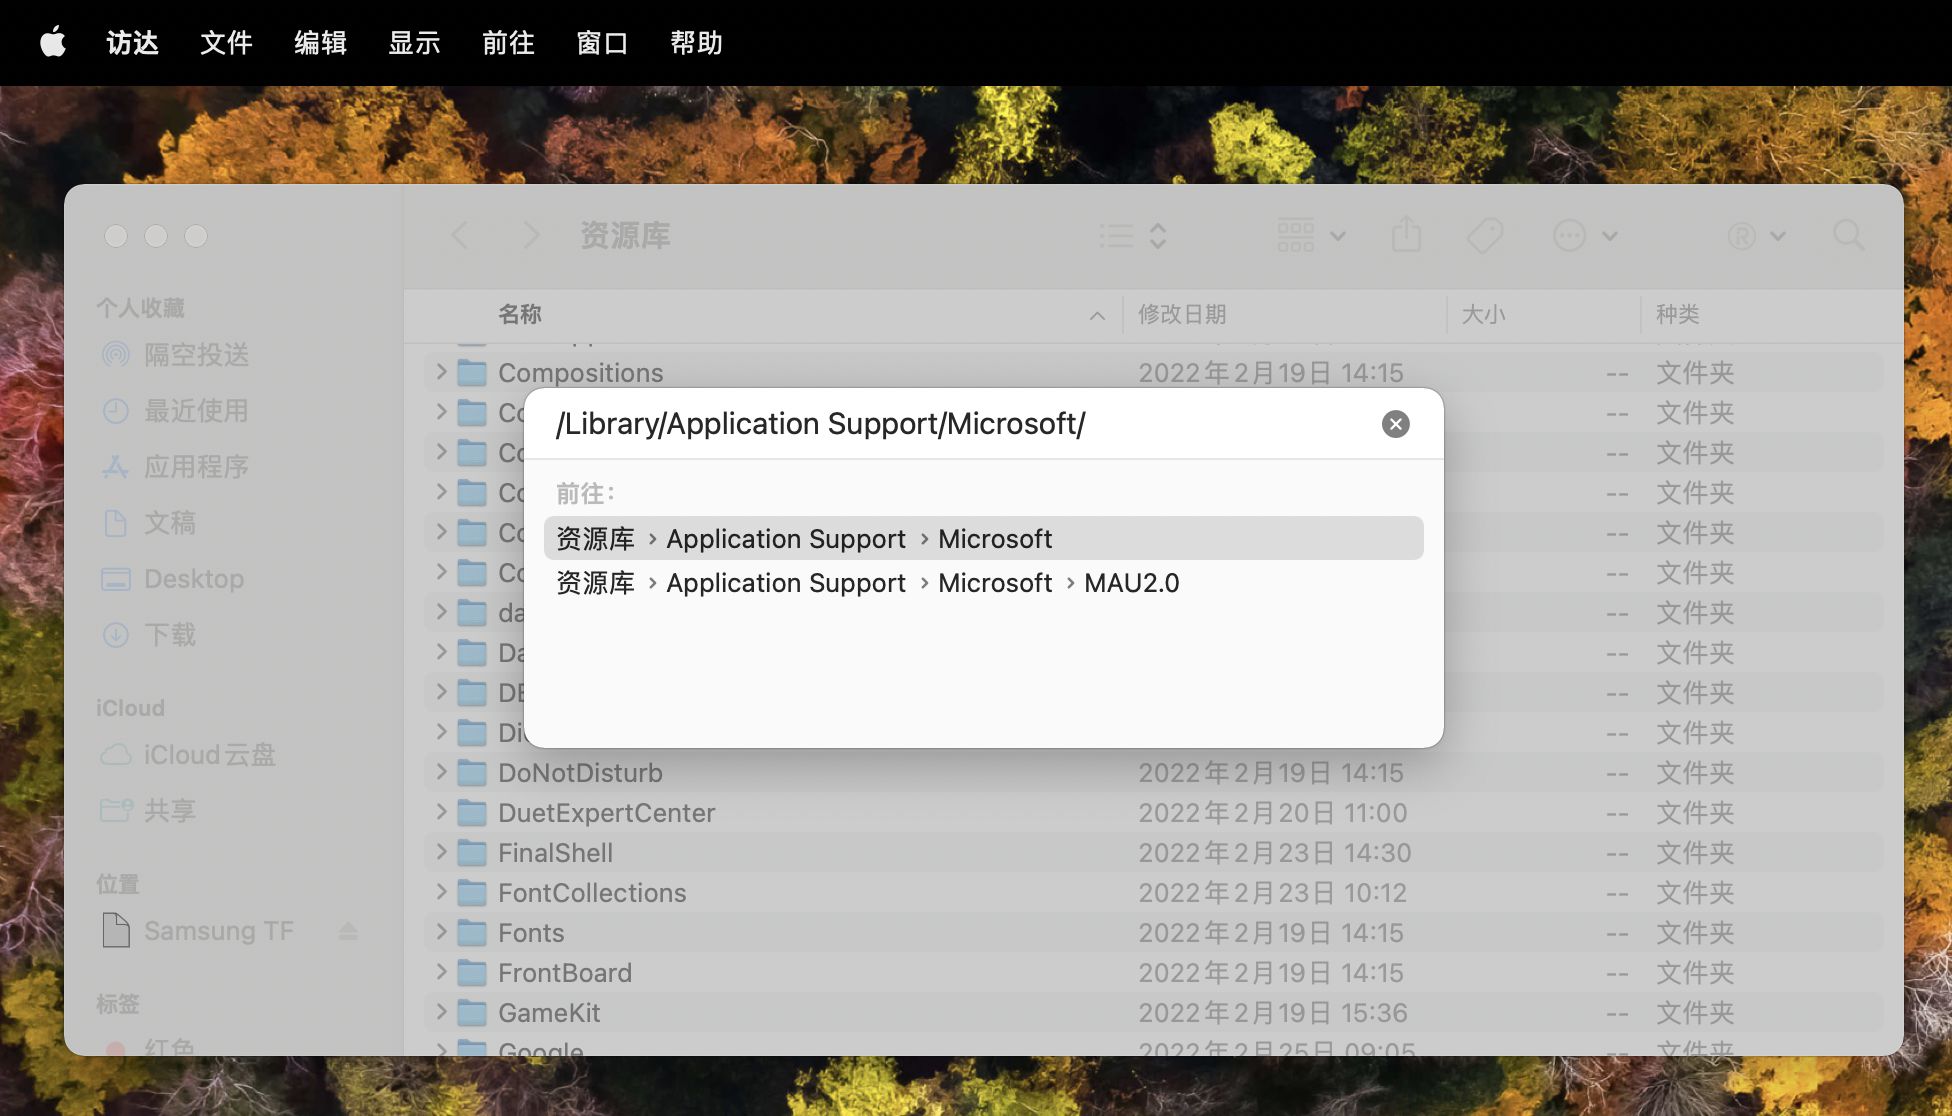Screen dimensions: 1952x1116
Task: Open AirDrop (隔空投送) in sidebar
Action: 196,355
